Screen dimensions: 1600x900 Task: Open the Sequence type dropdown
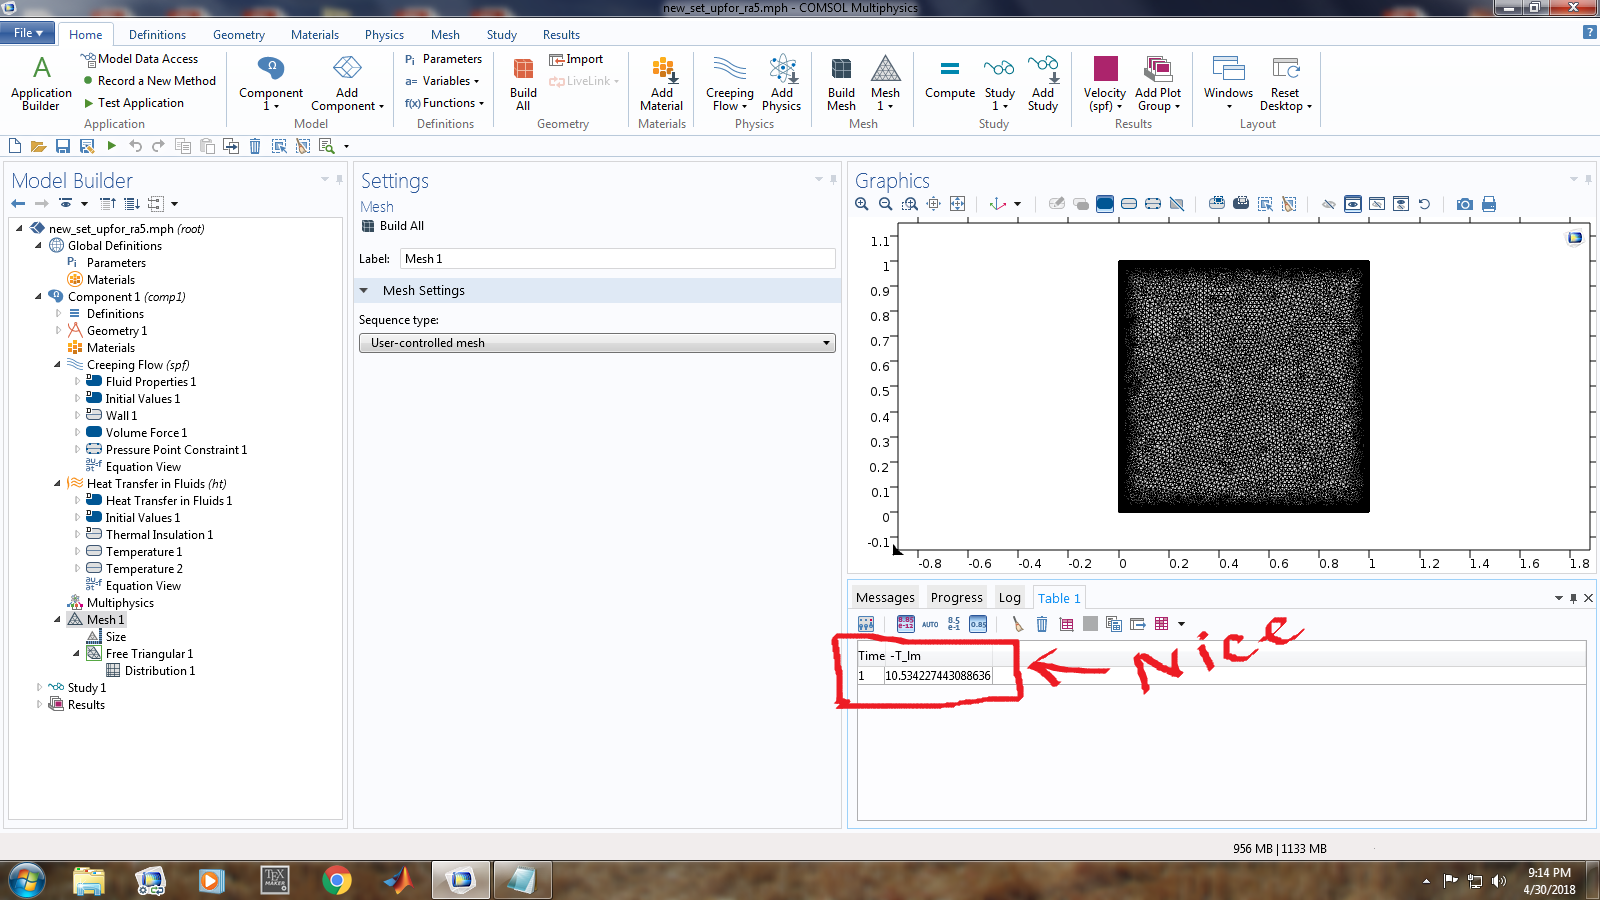(597, 343)
